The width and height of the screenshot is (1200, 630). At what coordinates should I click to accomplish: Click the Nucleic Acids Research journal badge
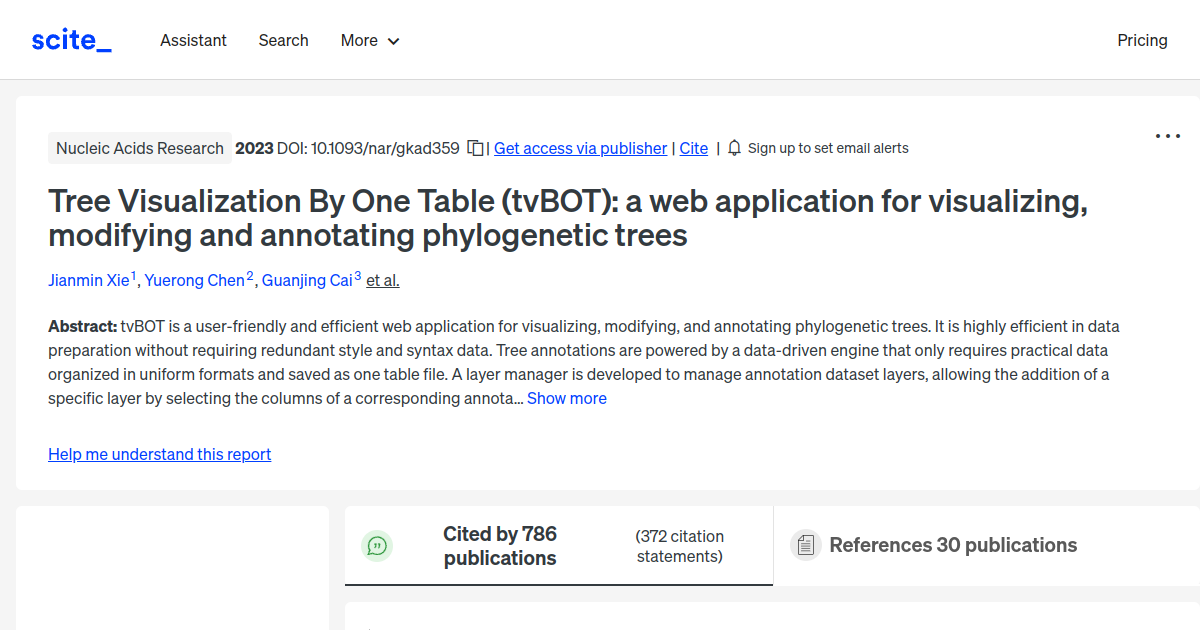[x=139, y=147]
